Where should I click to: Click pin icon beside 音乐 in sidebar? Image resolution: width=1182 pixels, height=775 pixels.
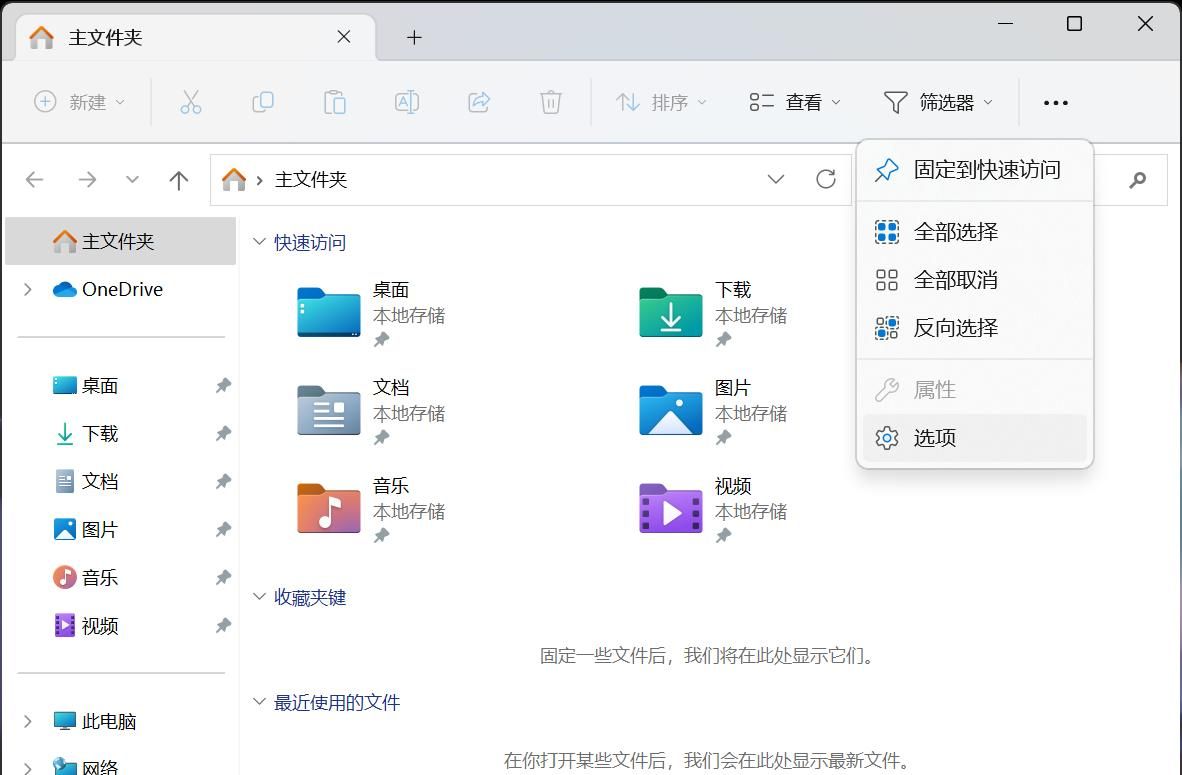coord(223,577)
